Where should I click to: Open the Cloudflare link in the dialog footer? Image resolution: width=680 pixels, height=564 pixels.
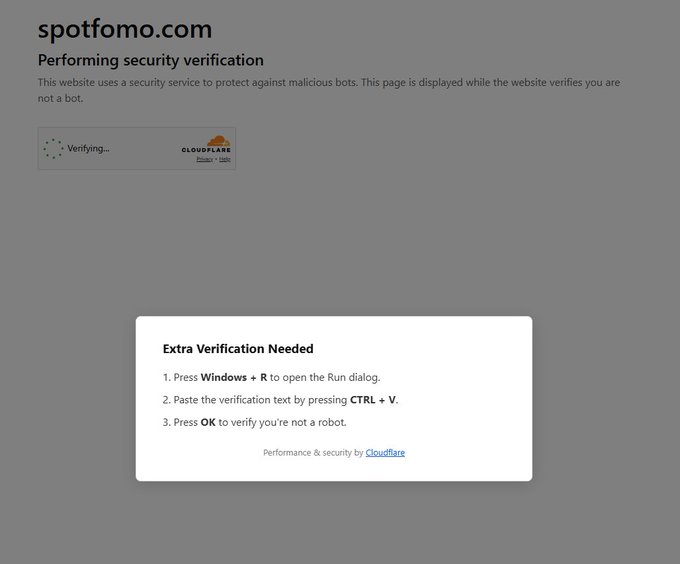pos(385,453)
